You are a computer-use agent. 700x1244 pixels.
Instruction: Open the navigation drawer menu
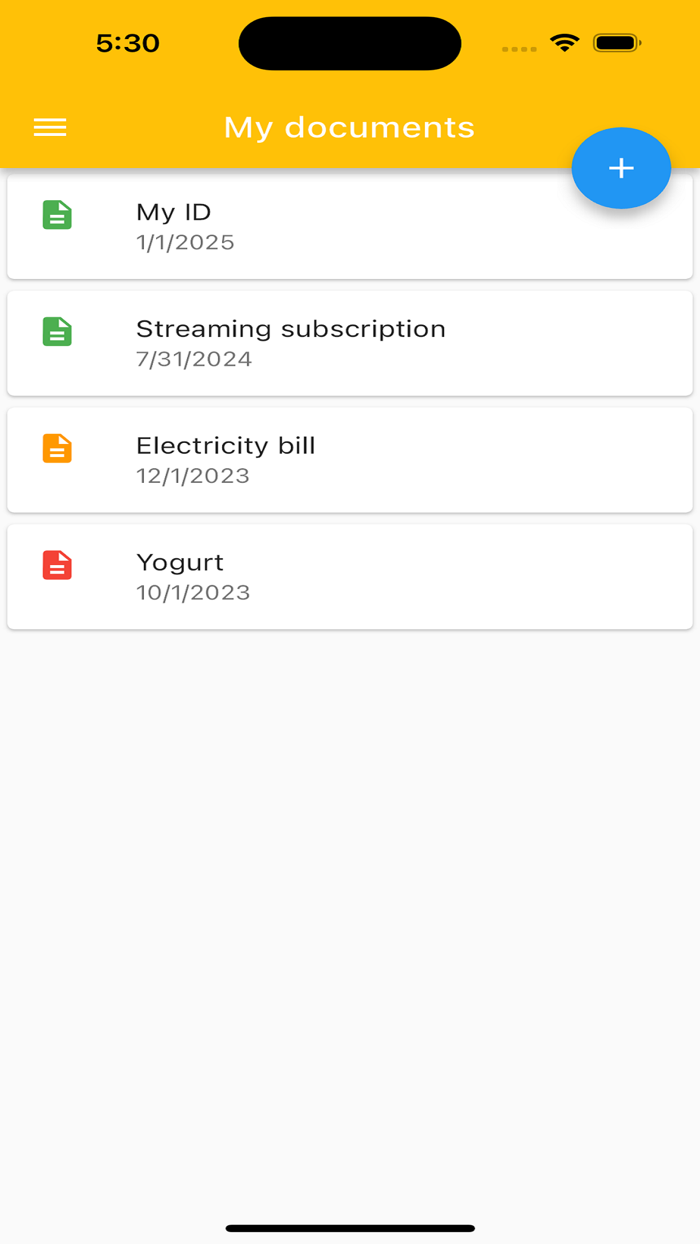click(x=49, y=127)
